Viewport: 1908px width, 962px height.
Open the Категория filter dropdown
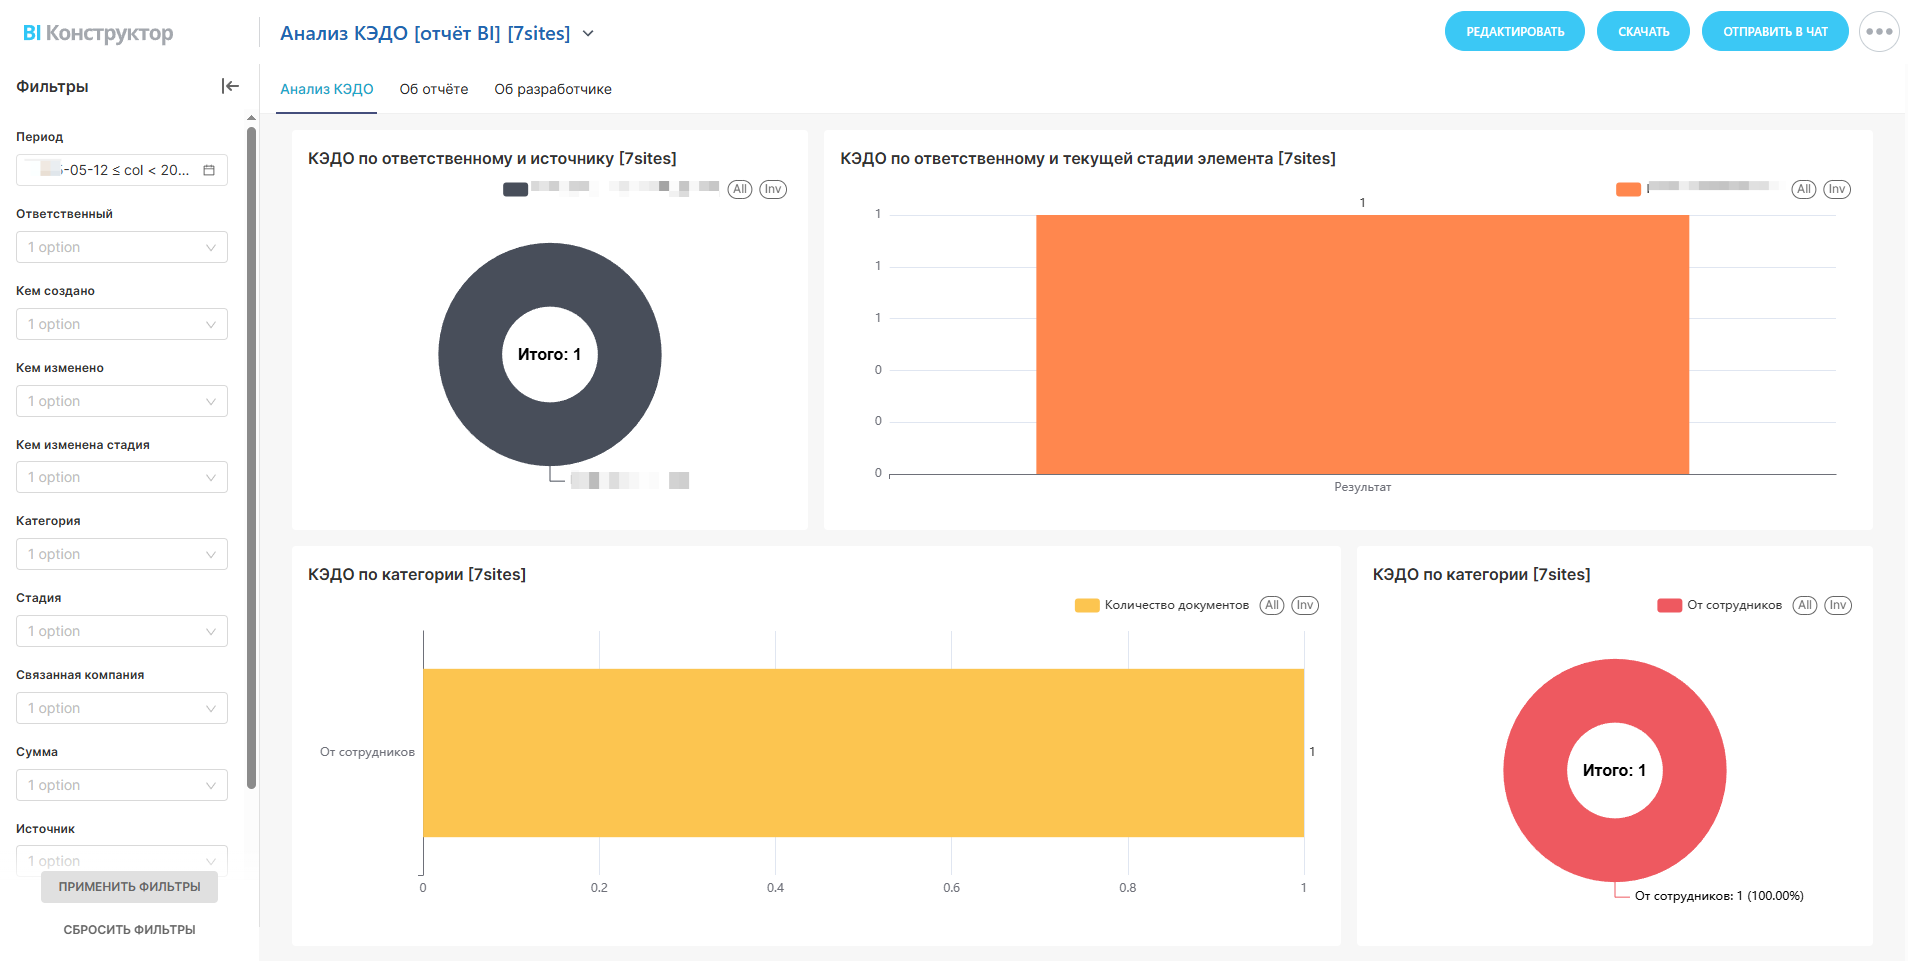[x=122, y=554]
